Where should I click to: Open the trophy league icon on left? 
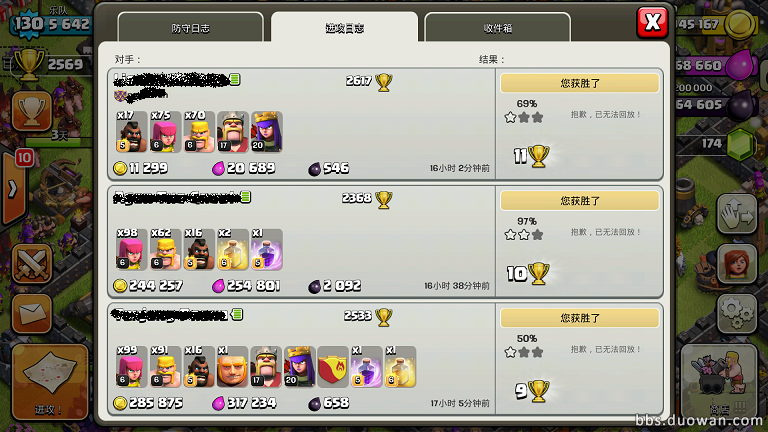pos(32,111)
